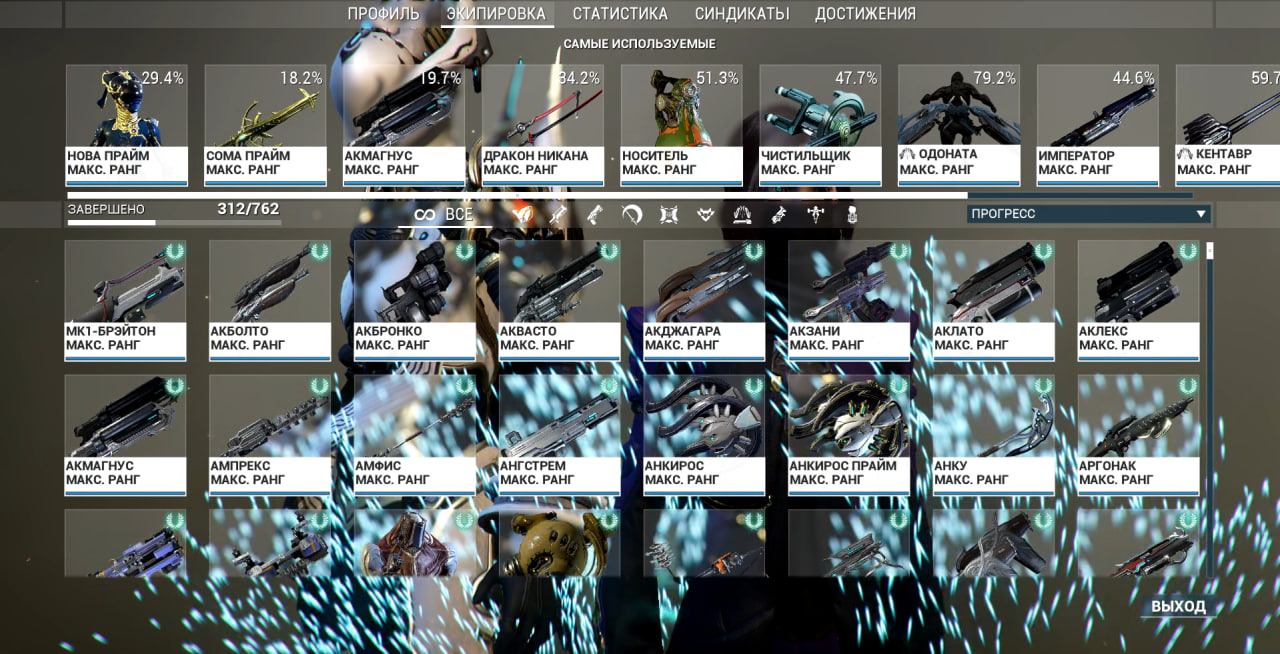Open the ЧИСТИЛЬЩИК weapon card
The width and height of the screenshot is (1280, 654).
point(820,125)
